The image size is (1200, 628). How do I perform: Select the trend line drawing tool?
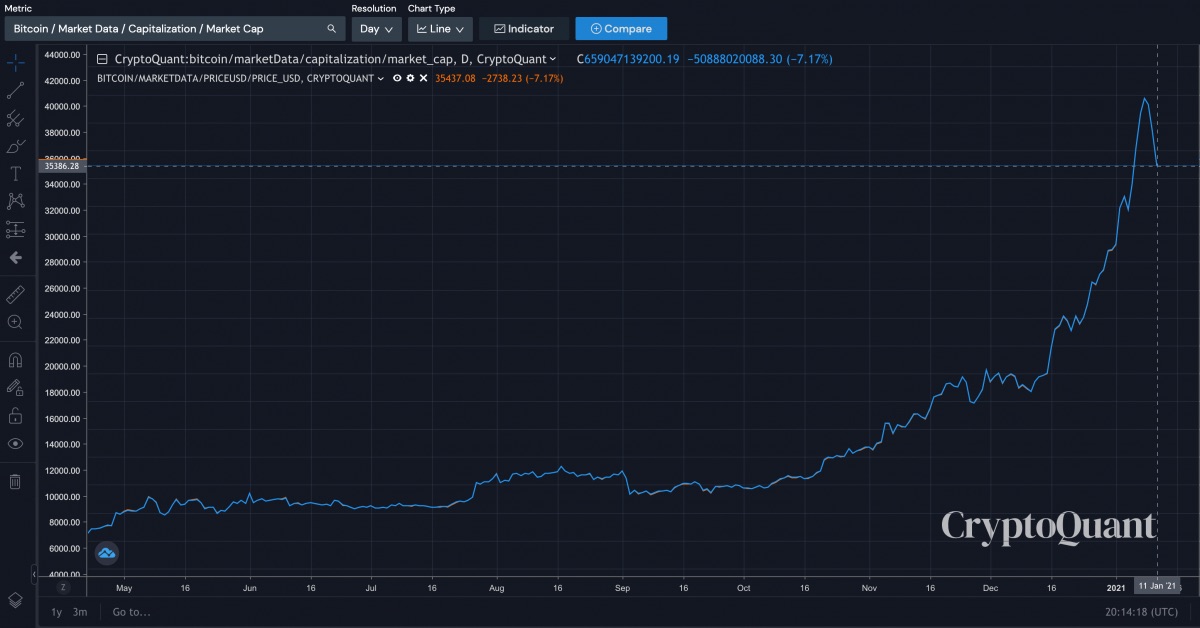coord(15,91)
